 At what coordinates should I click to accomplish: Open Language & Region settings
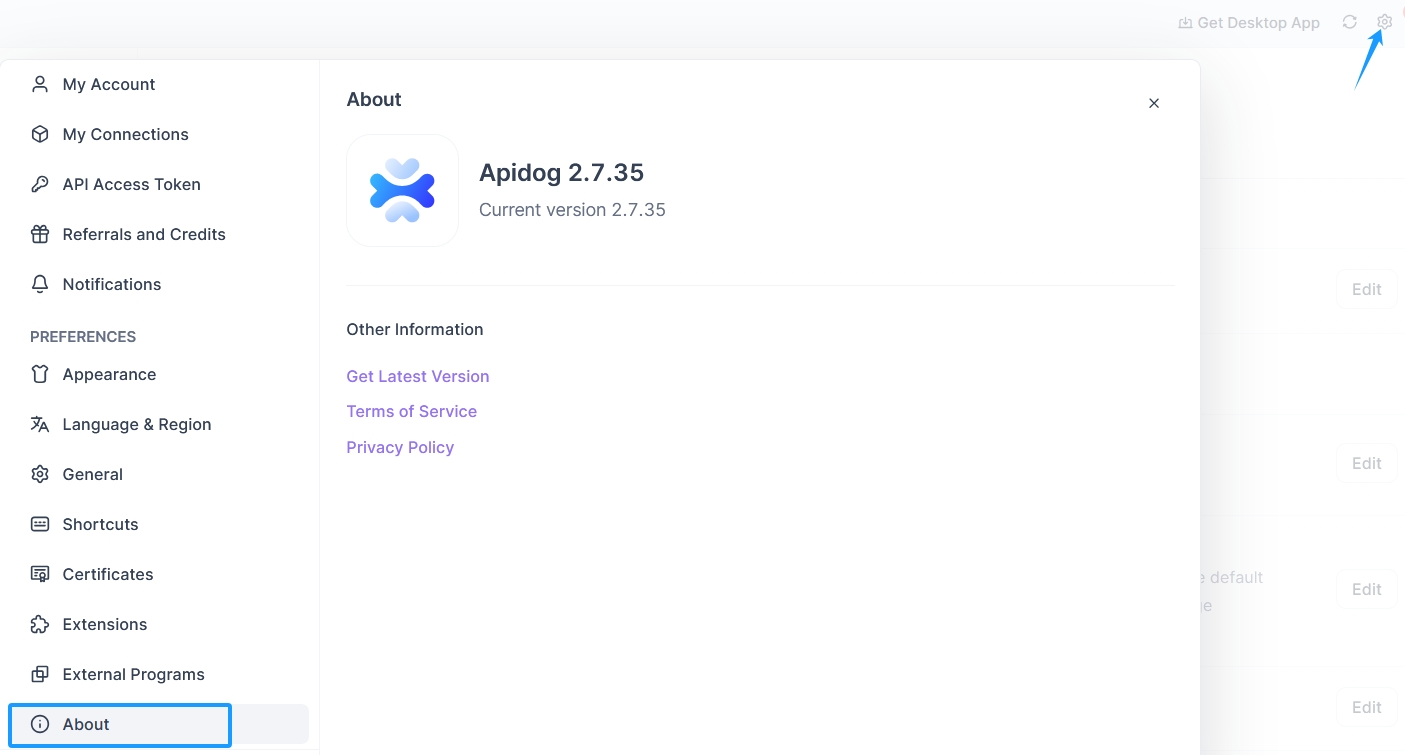pos(136,424)
